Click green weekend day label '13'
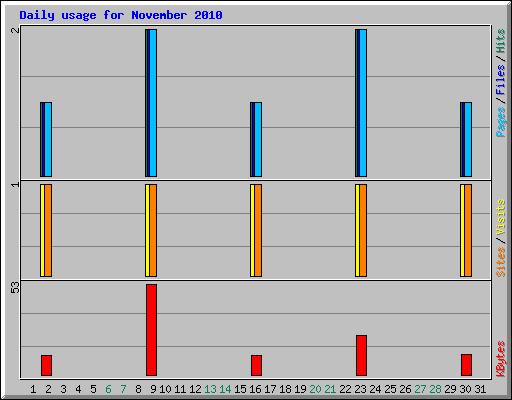This screenshot has width=512, height=400. pyautogui.click(x=210, y=389)
